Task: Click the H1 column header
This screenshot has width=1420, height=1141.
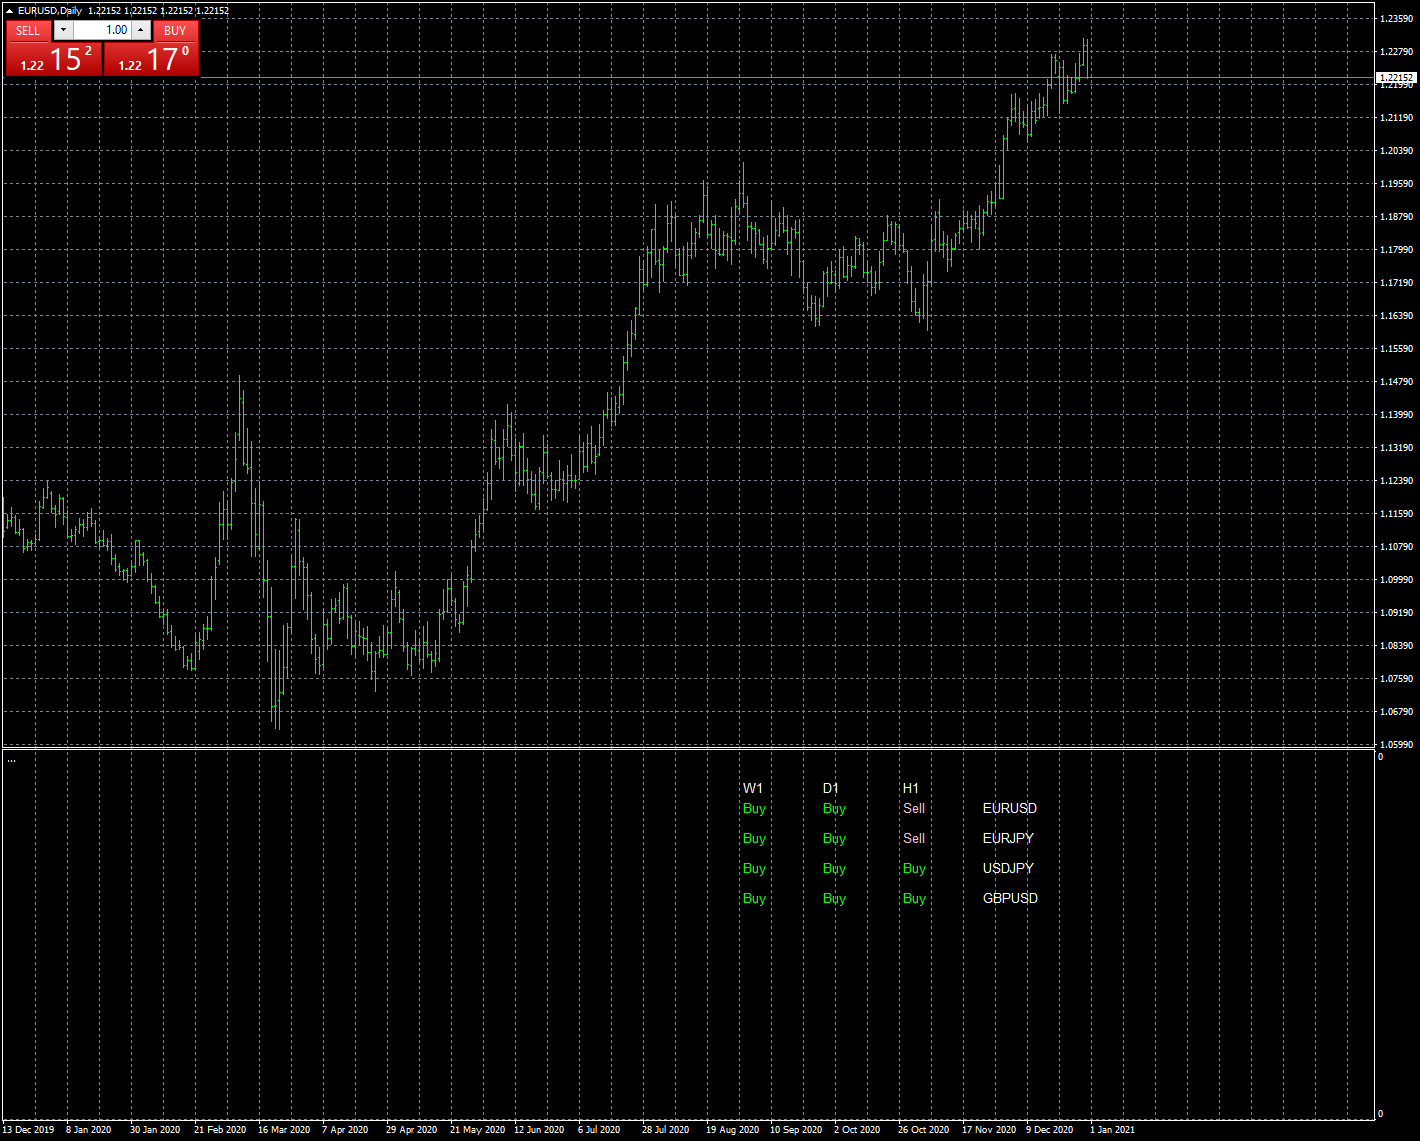Action: point(911,788)
